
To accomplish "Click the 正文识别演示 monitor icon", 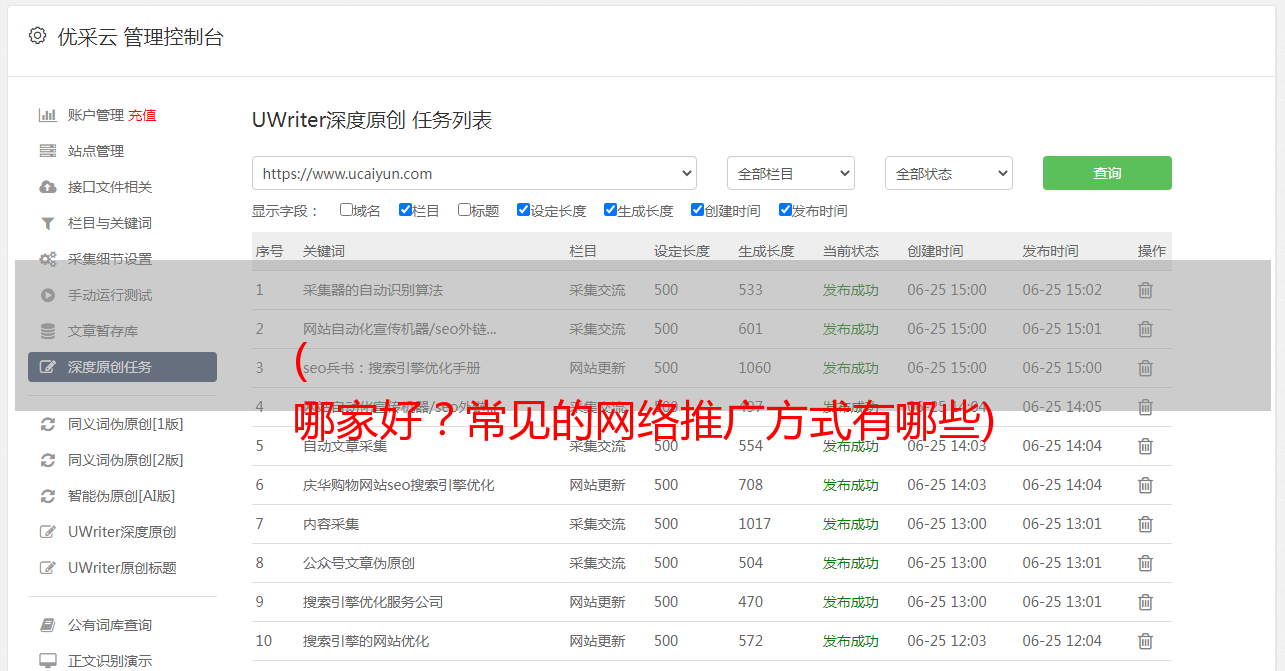I will pyautogui.click(x=47, y=661).
